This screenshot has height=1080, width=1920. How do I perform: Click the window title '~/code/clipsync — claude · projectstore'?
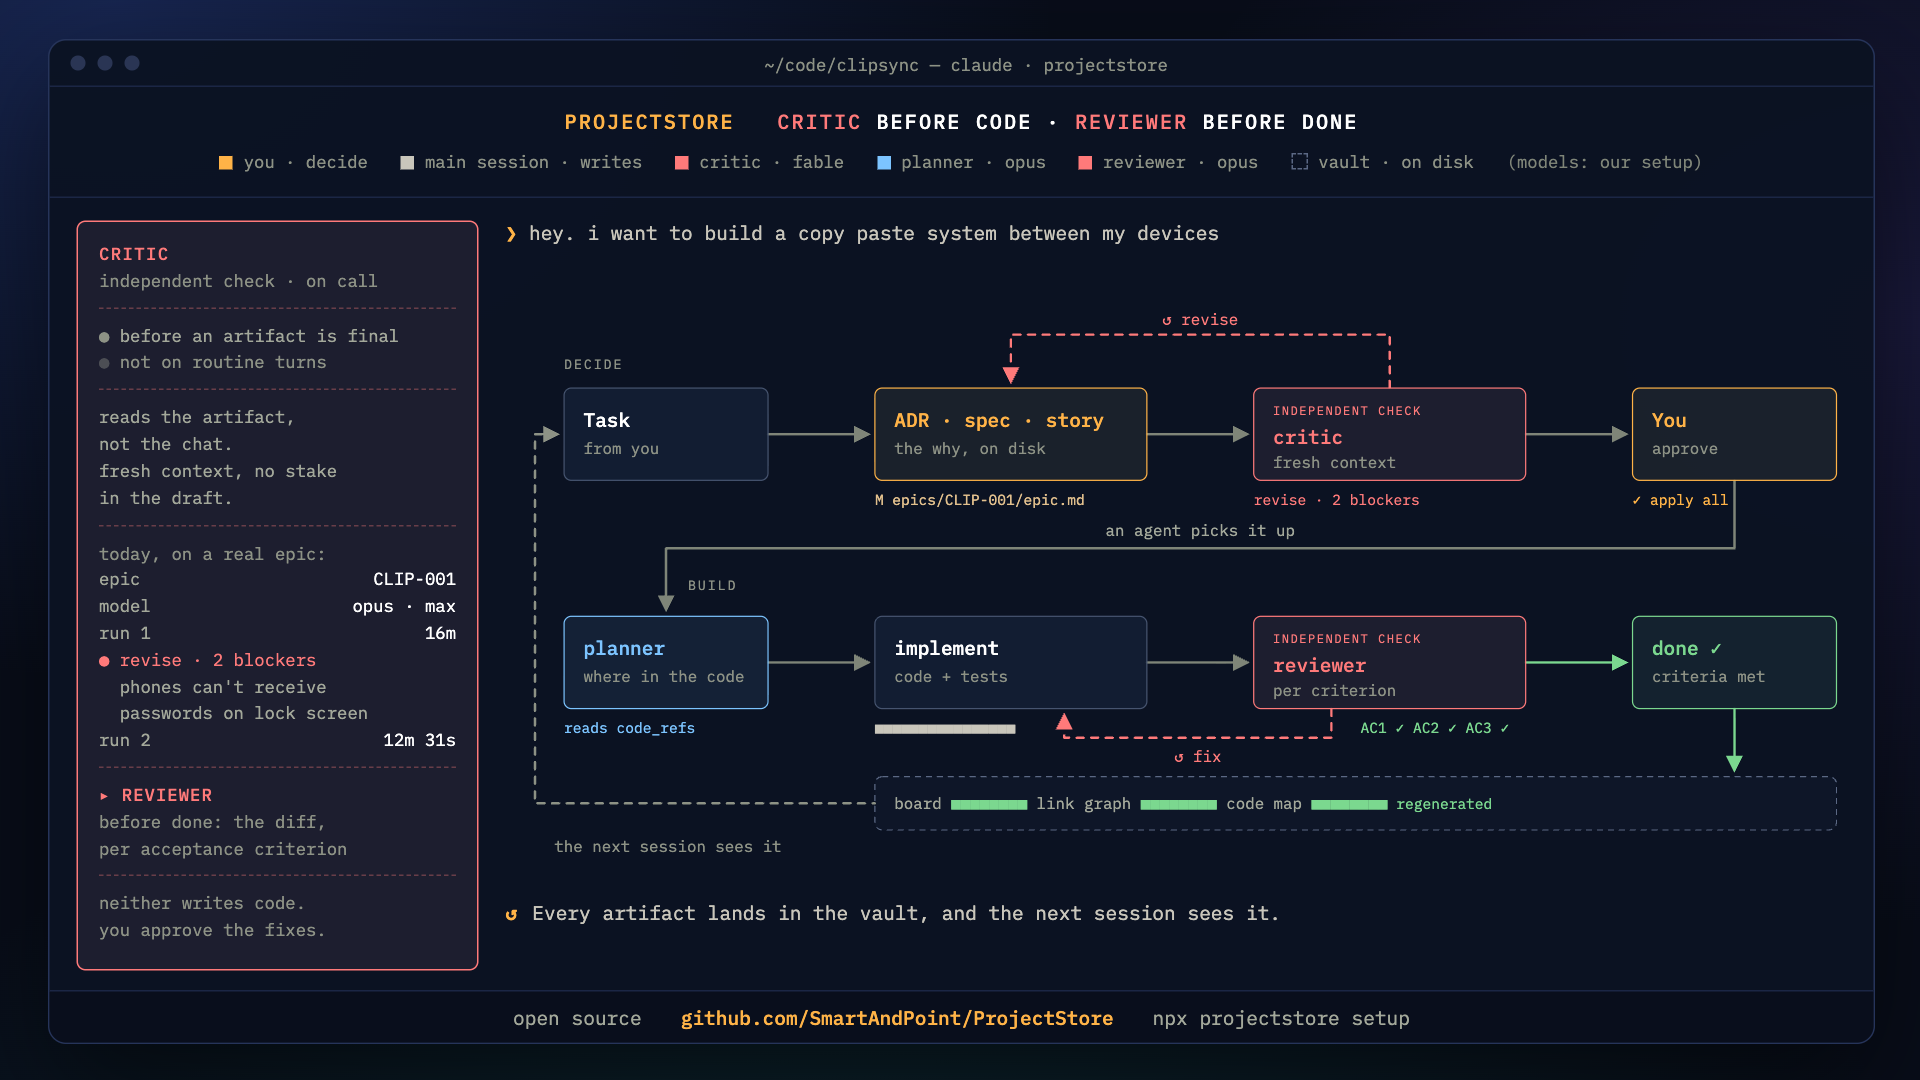click(966, 66)
